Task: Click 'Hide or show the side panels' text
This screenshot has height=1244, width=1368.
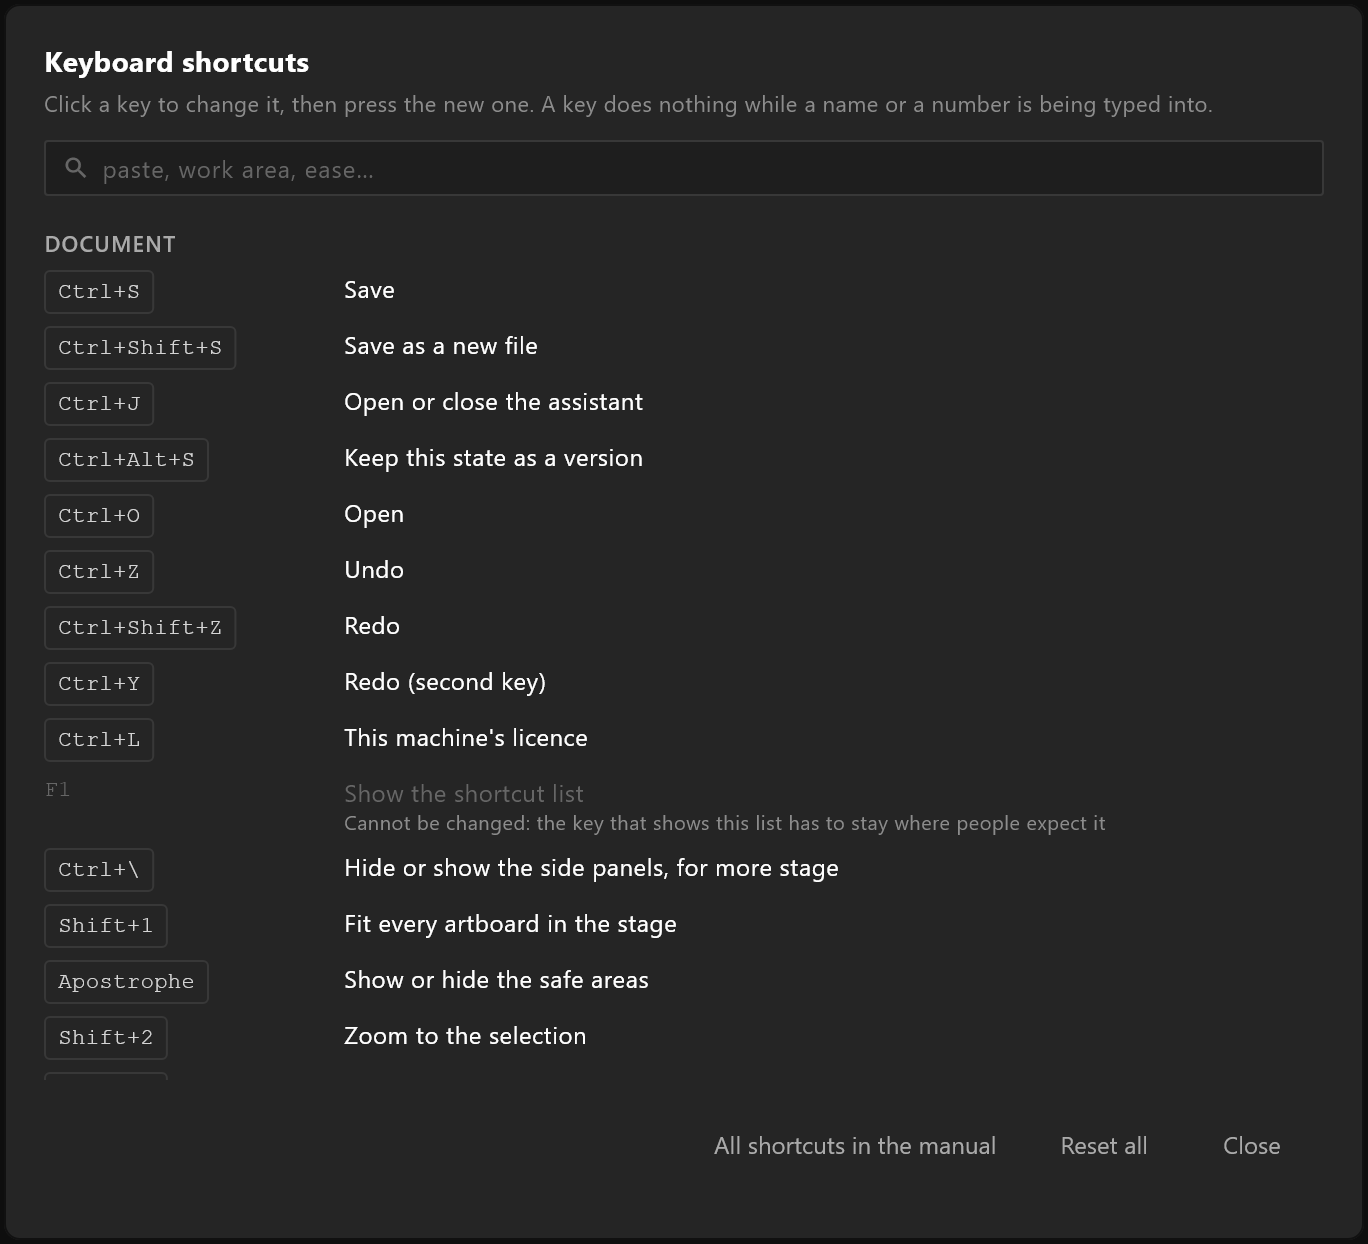Action: pos(591,868)
